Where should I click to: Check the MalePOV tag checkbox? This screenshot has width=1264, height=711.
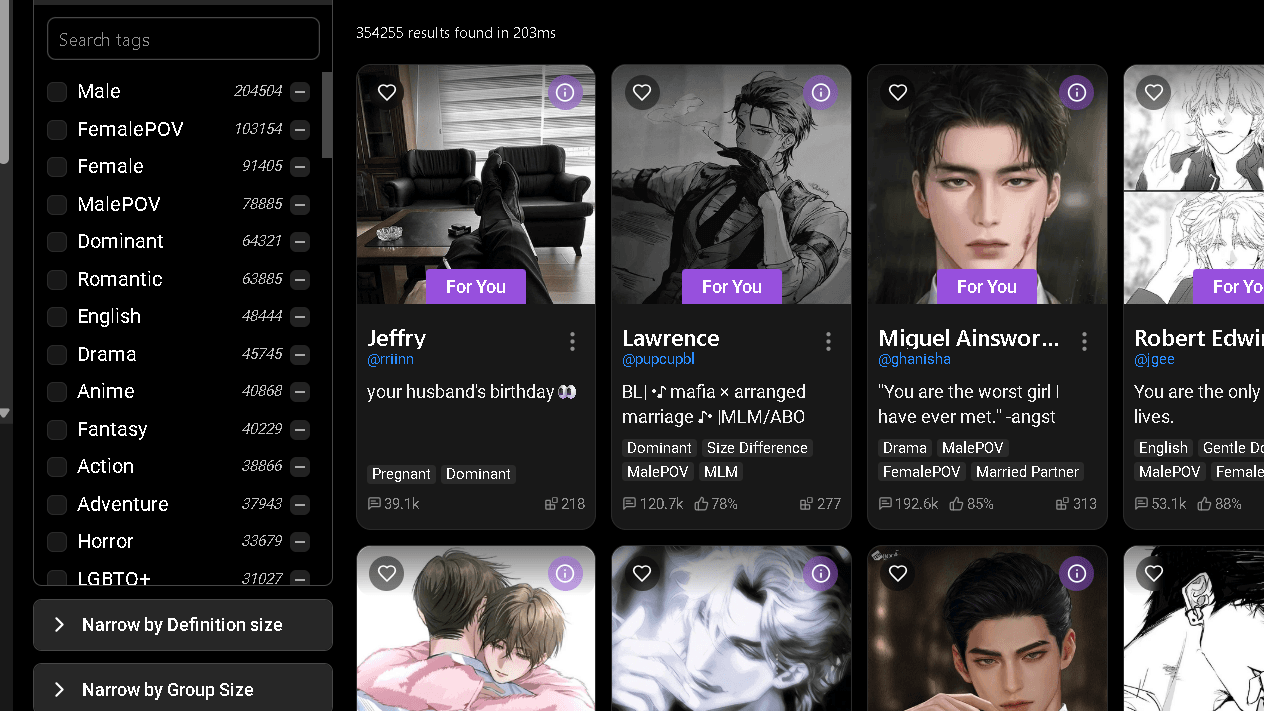[57, 205]
